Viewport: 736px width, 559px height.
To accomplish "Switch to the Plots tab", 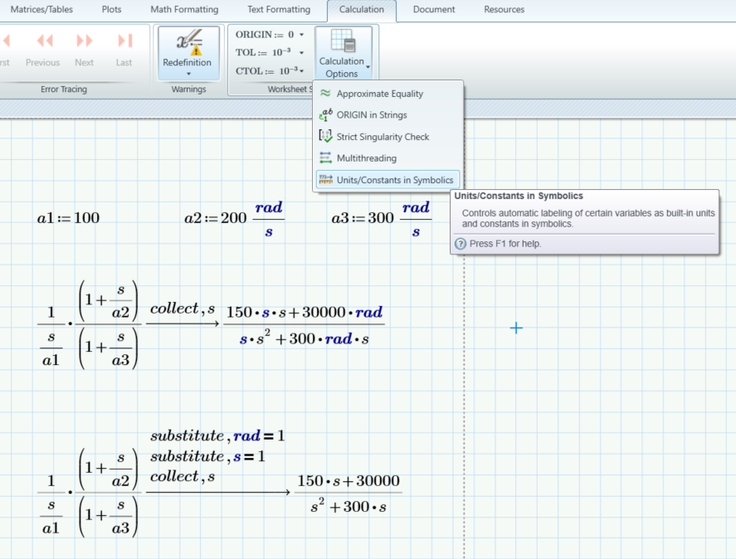I will point(111,10).
